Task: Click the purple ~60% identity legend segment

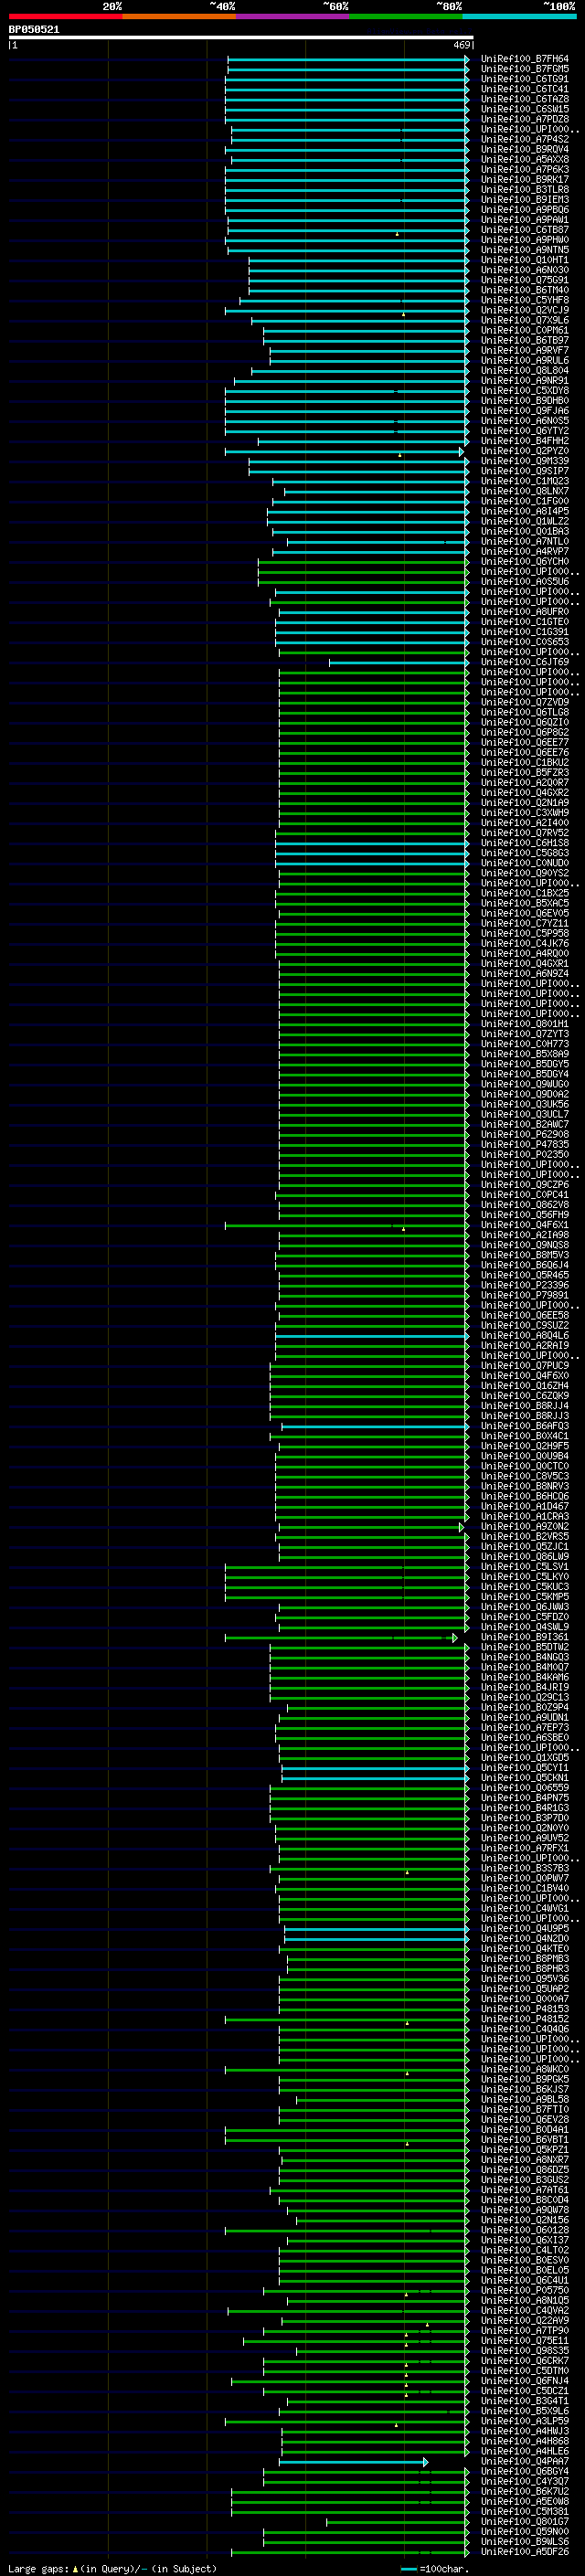Action: 292,16
